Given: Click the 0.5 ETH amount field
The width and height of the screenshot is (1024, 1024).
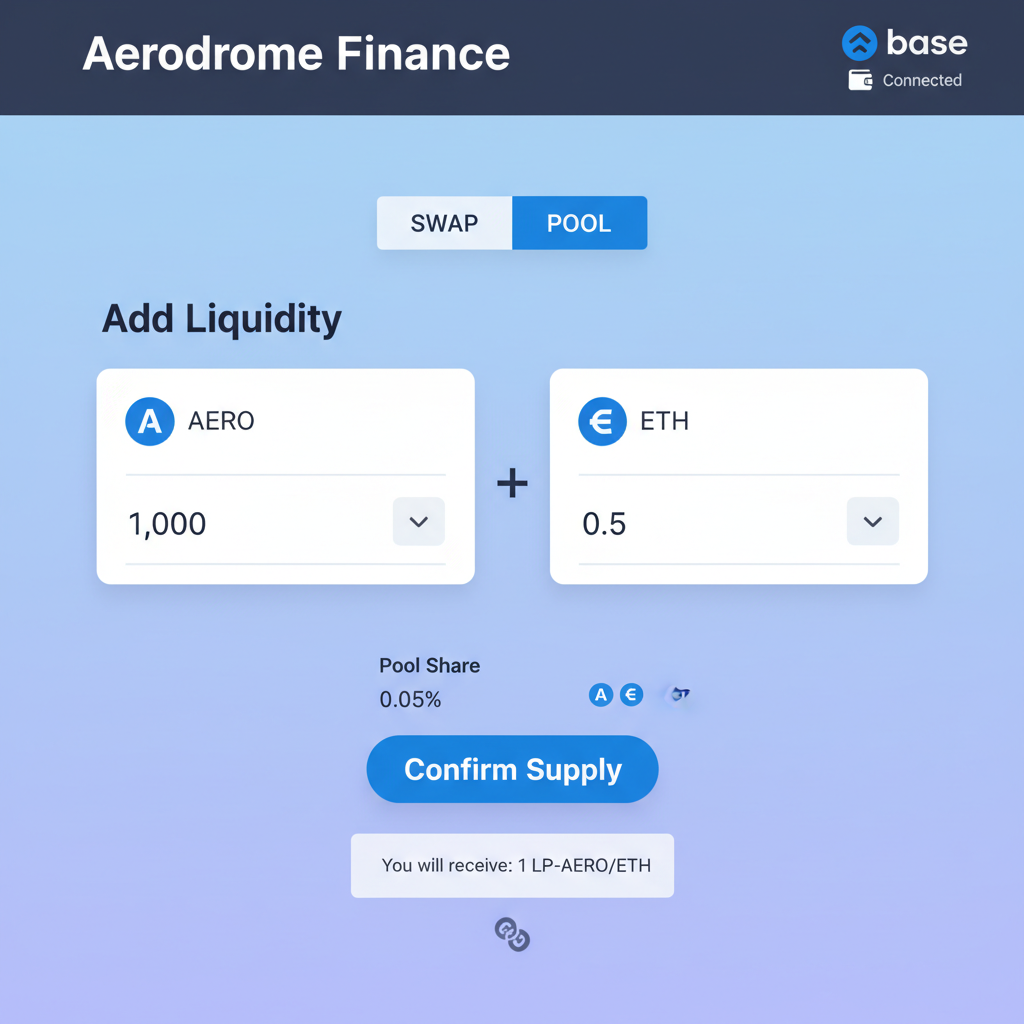Looking at the screenshot, I should coord(604,522).
